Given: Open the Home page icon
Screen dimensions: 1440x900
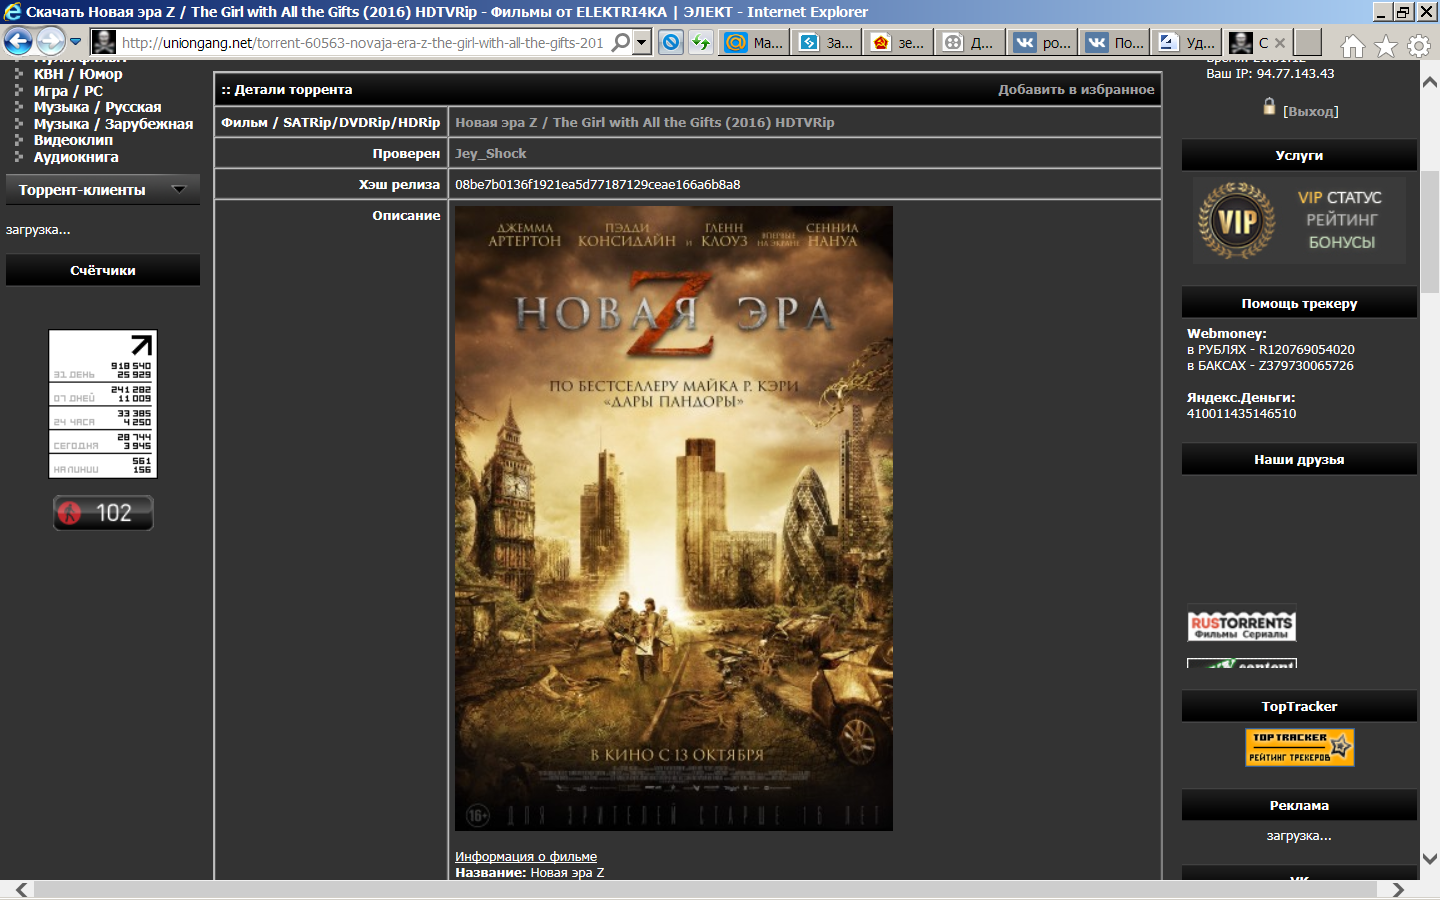Looking at the screenshot, I should click(1352, 46).
